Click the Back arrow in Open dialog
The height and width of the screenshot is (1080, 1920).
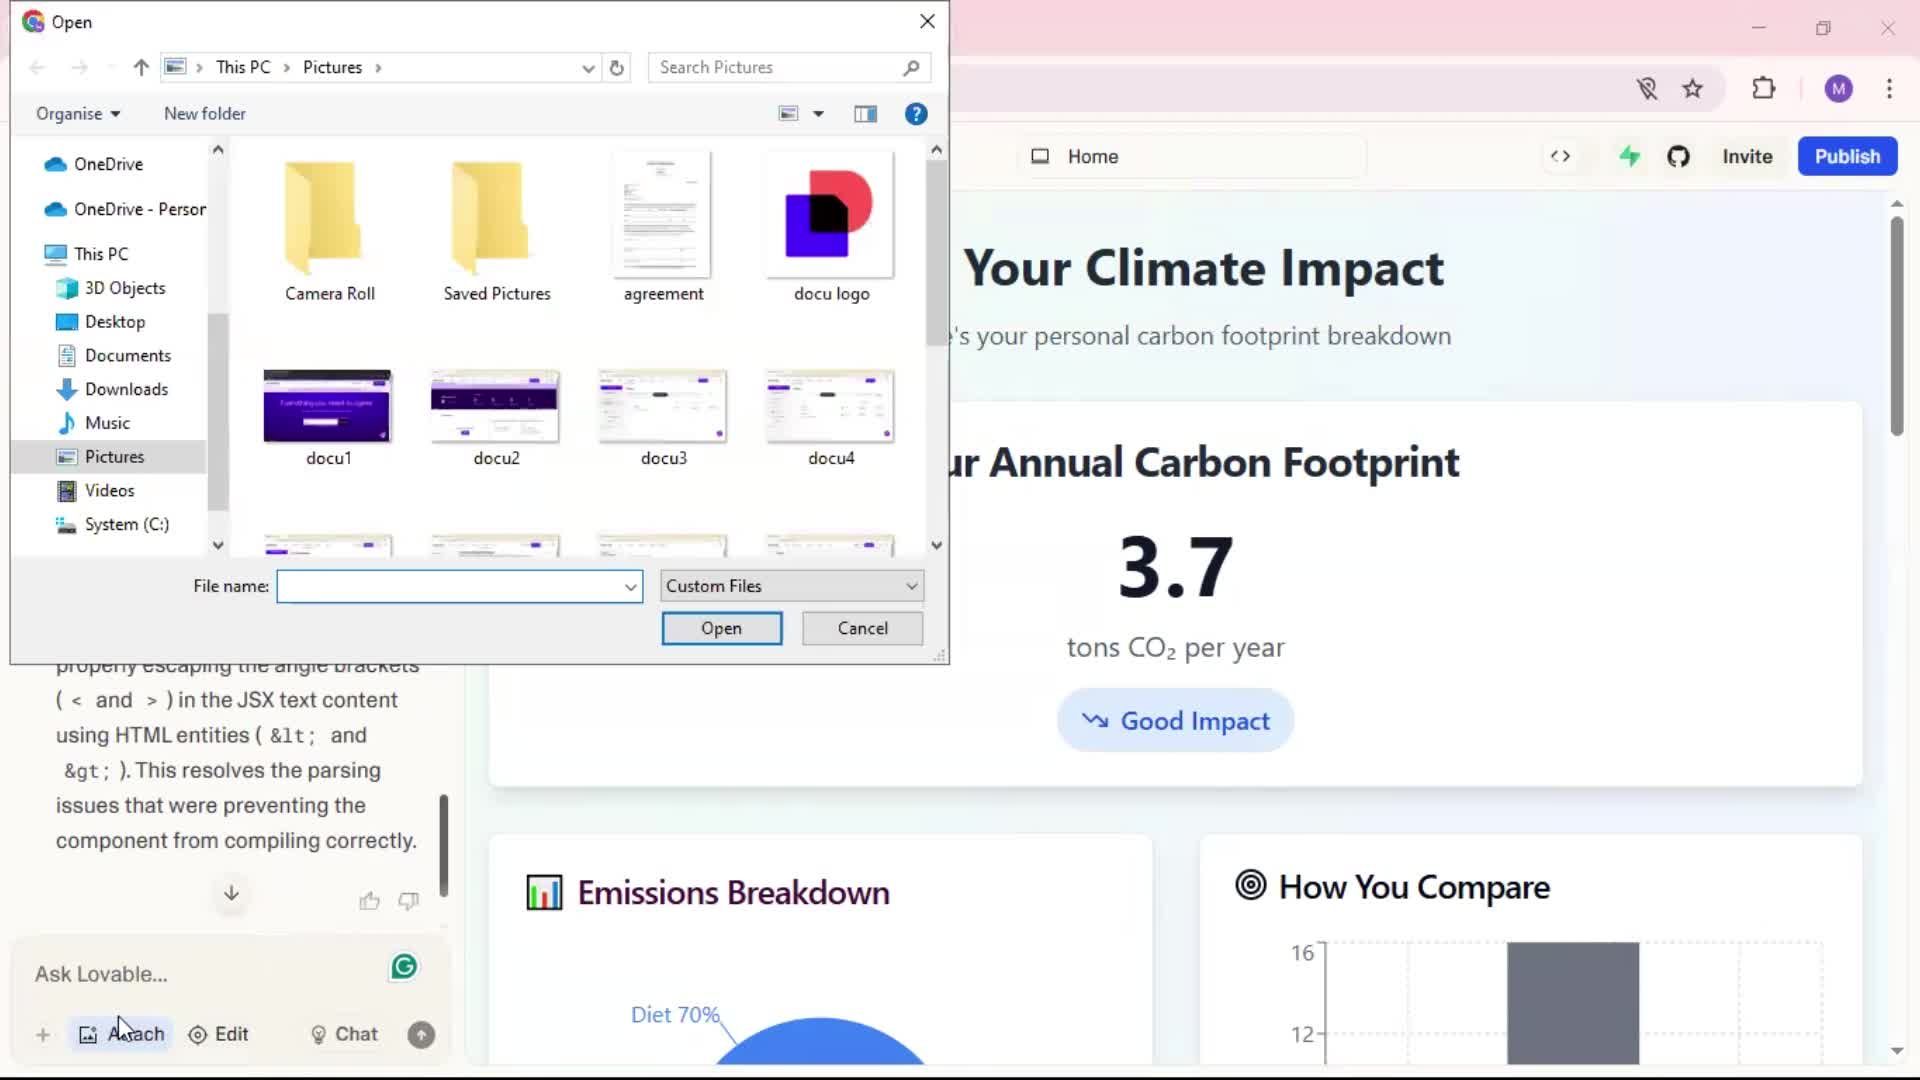click(37, 67)
